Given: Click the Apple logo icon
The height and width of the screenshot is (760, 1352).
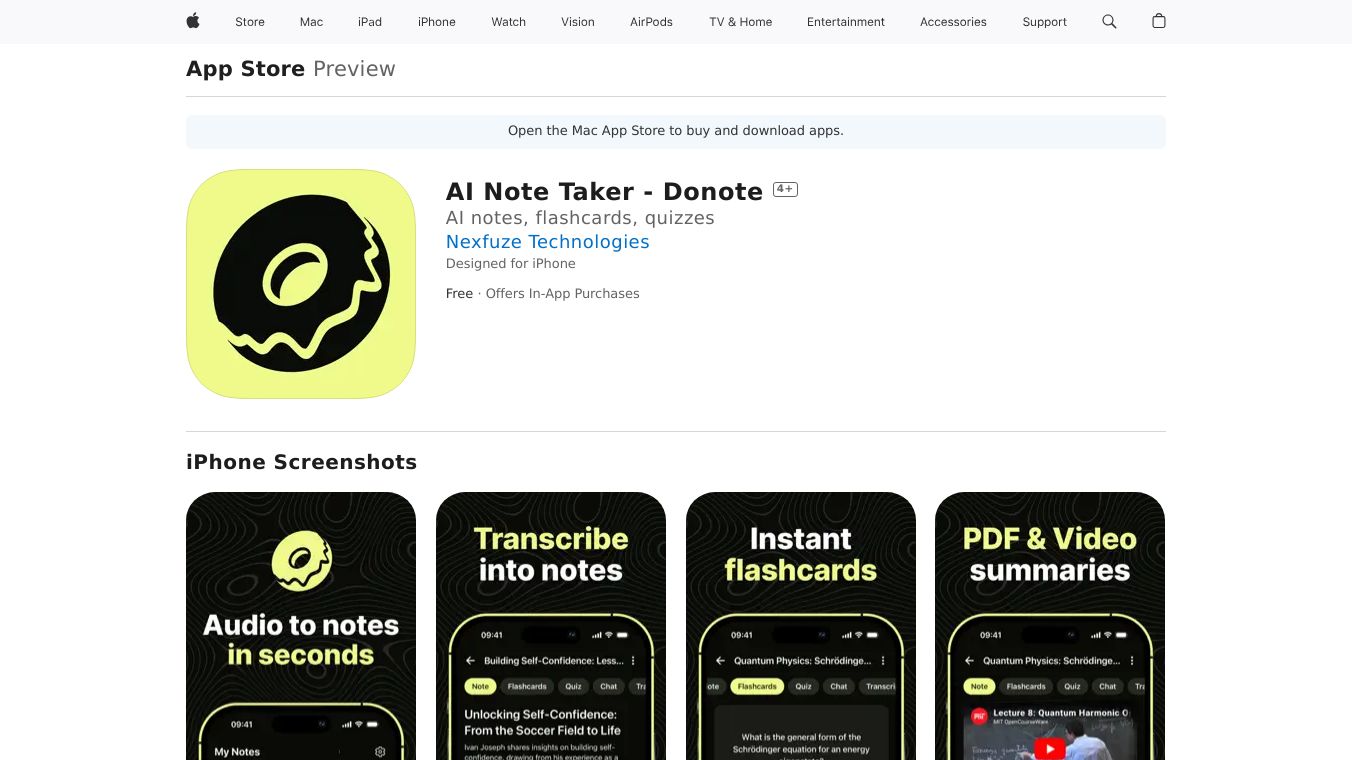Looking at the screenshot, I should pyautogui.click(x=193, y=21).
